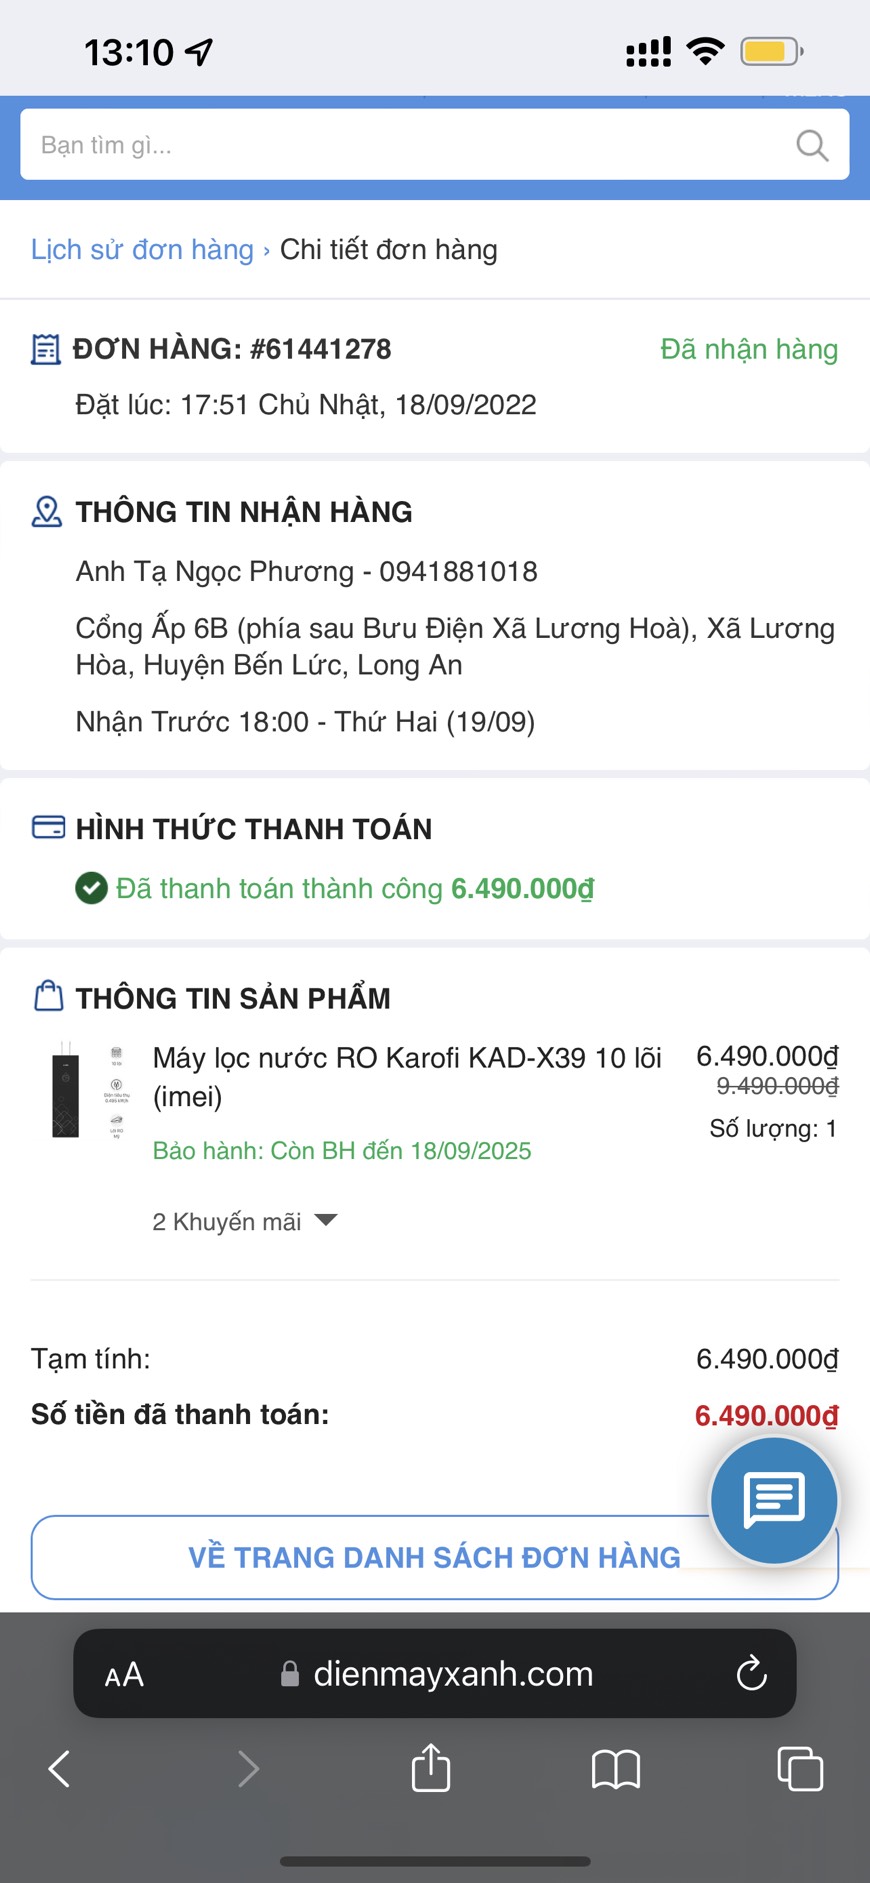
Task: Tap the Safari share icon
Action: (431, 1767)
